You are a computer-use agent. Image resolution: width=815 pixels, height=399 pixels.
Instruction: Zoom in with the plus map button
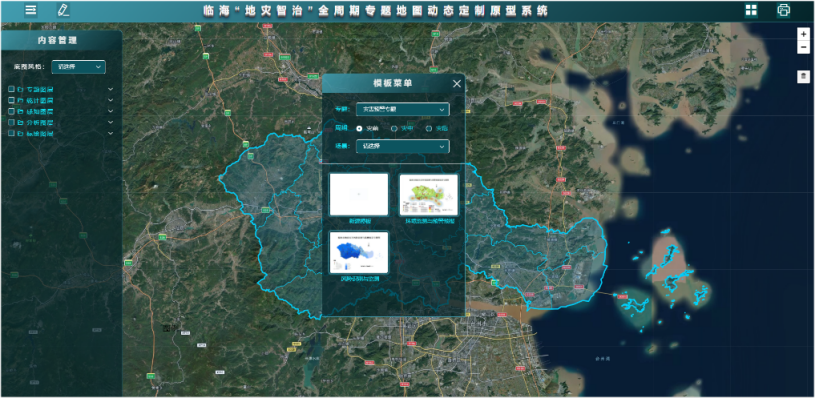coord(804,34)
